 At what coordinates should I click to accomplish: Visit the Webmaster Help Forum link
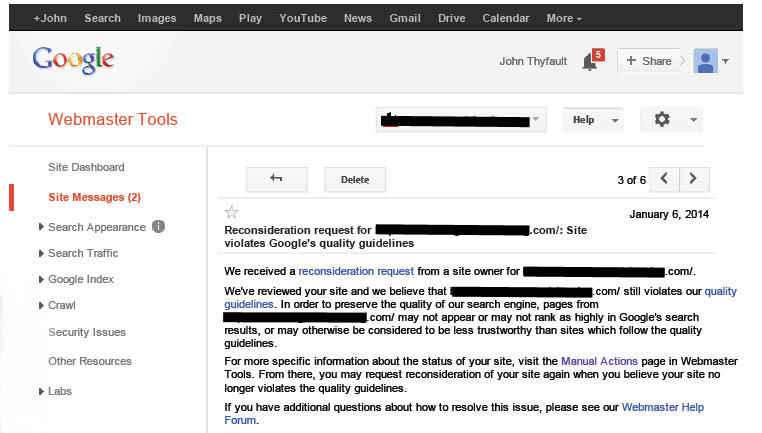[663, 407]
